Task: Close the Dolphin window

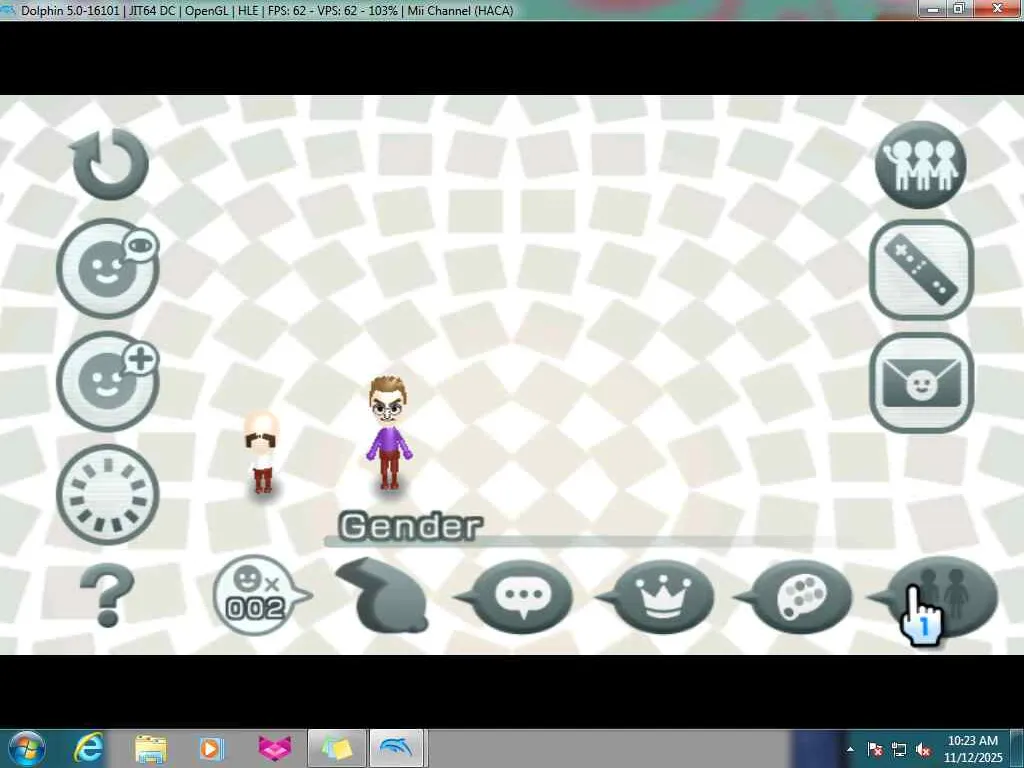Action: [997, 8]
